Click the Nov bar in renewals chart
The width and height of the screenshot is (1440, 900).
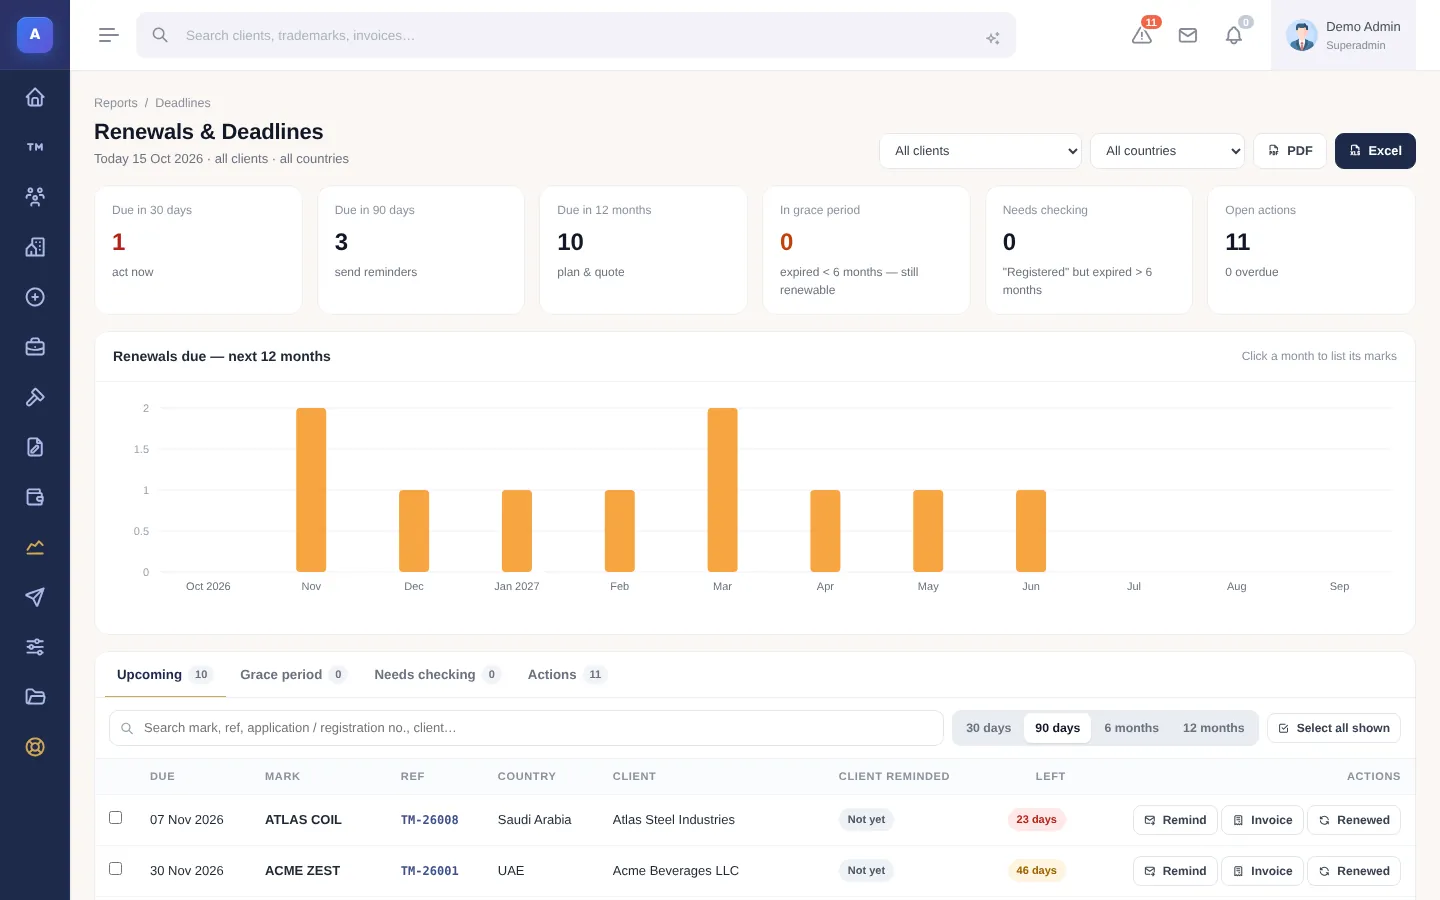pos(311,490)
